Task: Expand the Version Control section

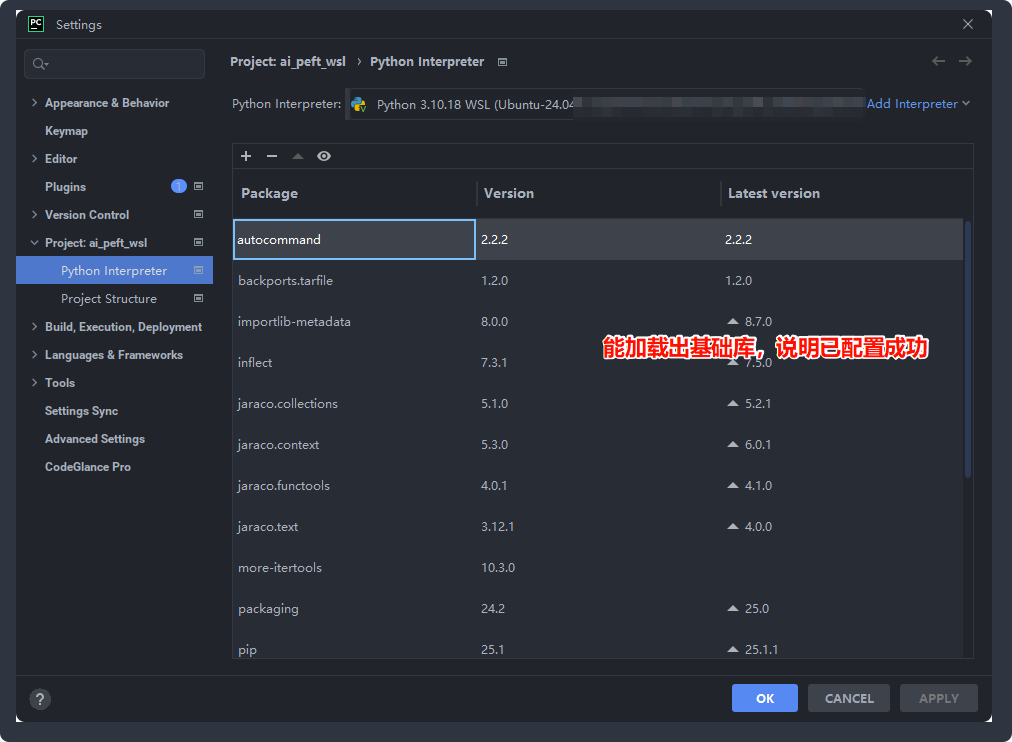Action: tap(34, 214)
